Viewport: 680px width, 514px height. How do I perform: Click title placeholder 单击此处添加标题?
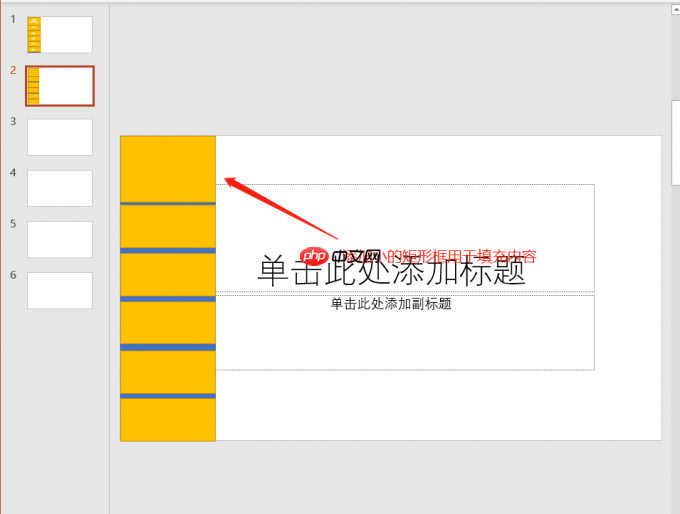[x=405, y=238]
